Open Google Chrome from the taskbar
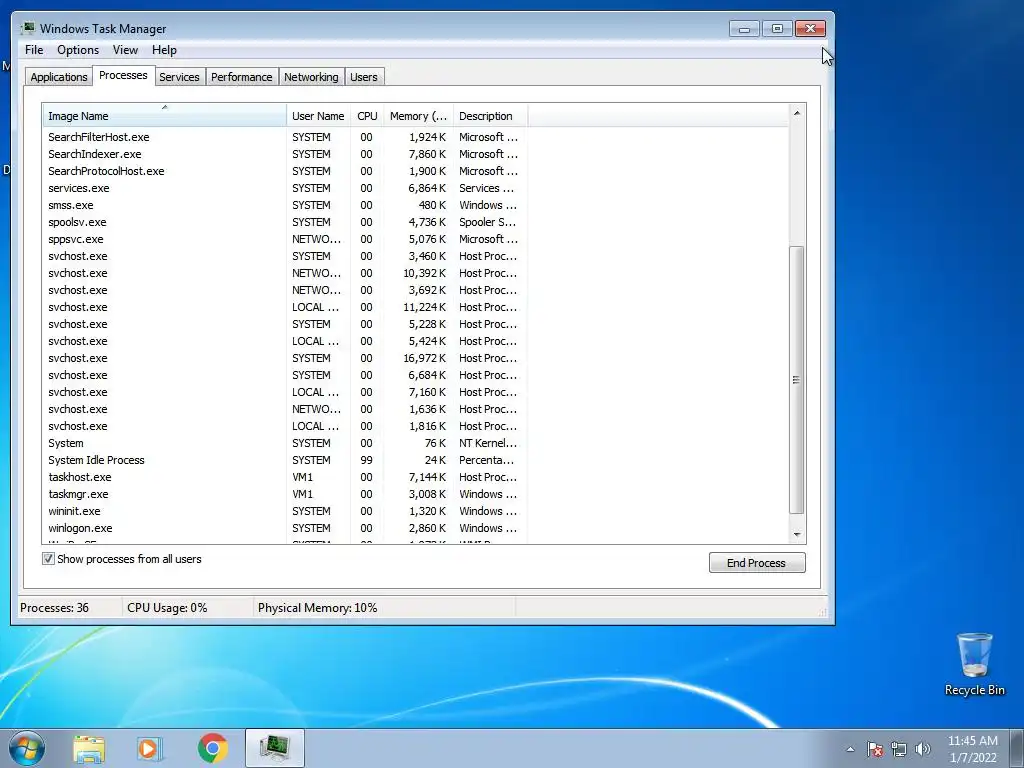The width and height of the screenshot is (1024, 768). point(212,748)
